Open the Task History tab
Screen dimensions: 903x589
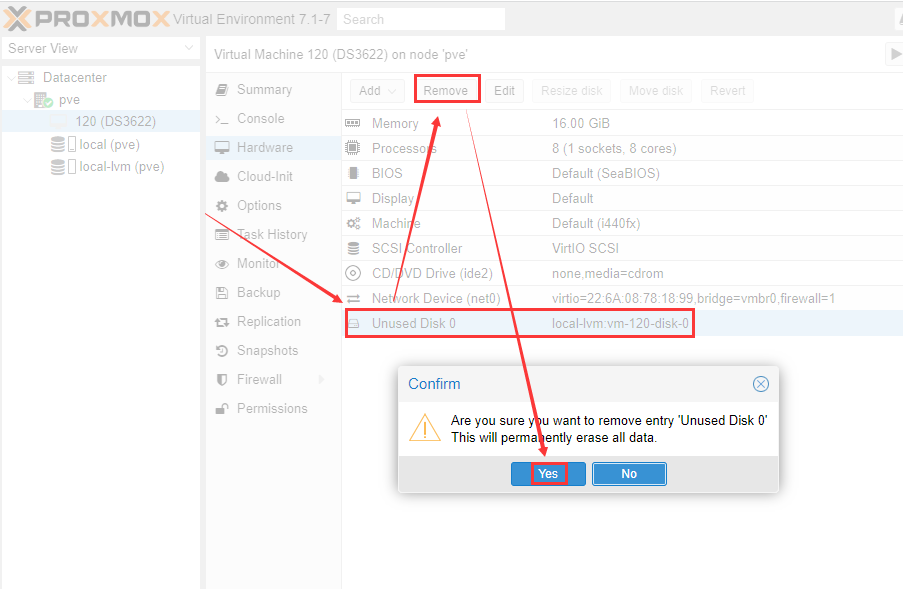(x=274, y=234)
